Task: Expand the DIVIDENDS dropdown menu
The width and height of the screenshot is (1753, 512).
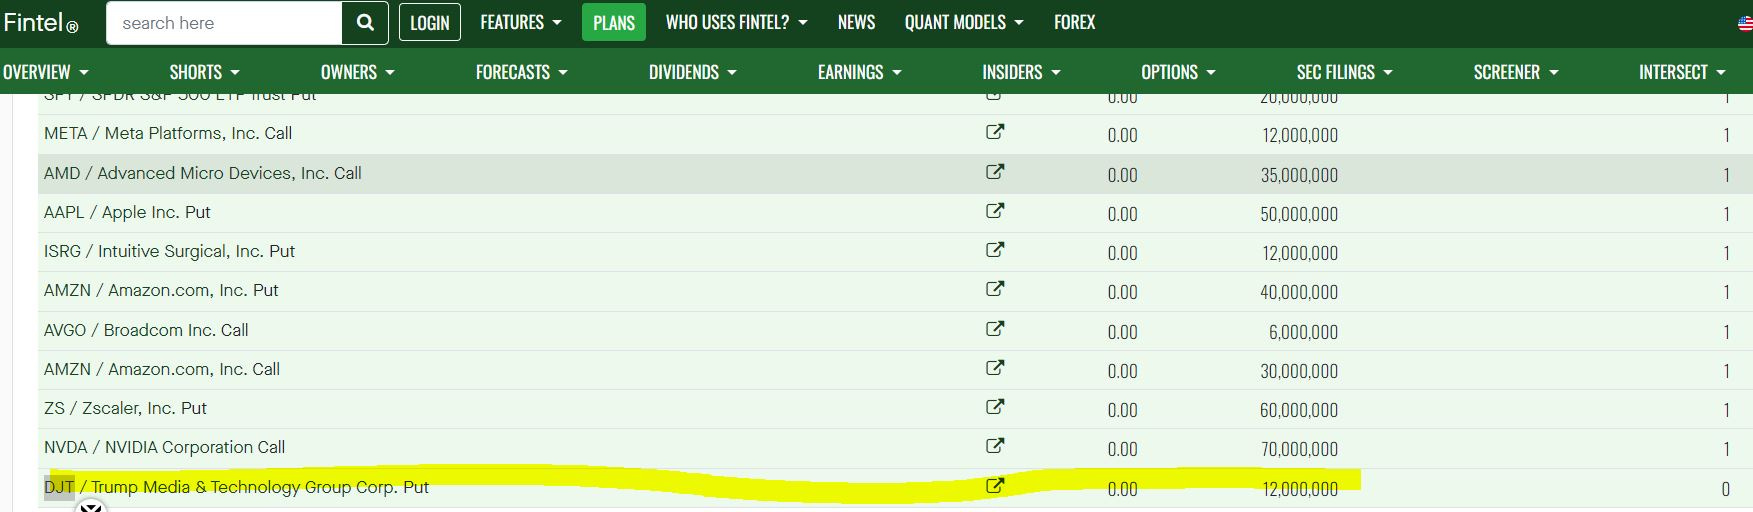Action: (x=693, y=72)
